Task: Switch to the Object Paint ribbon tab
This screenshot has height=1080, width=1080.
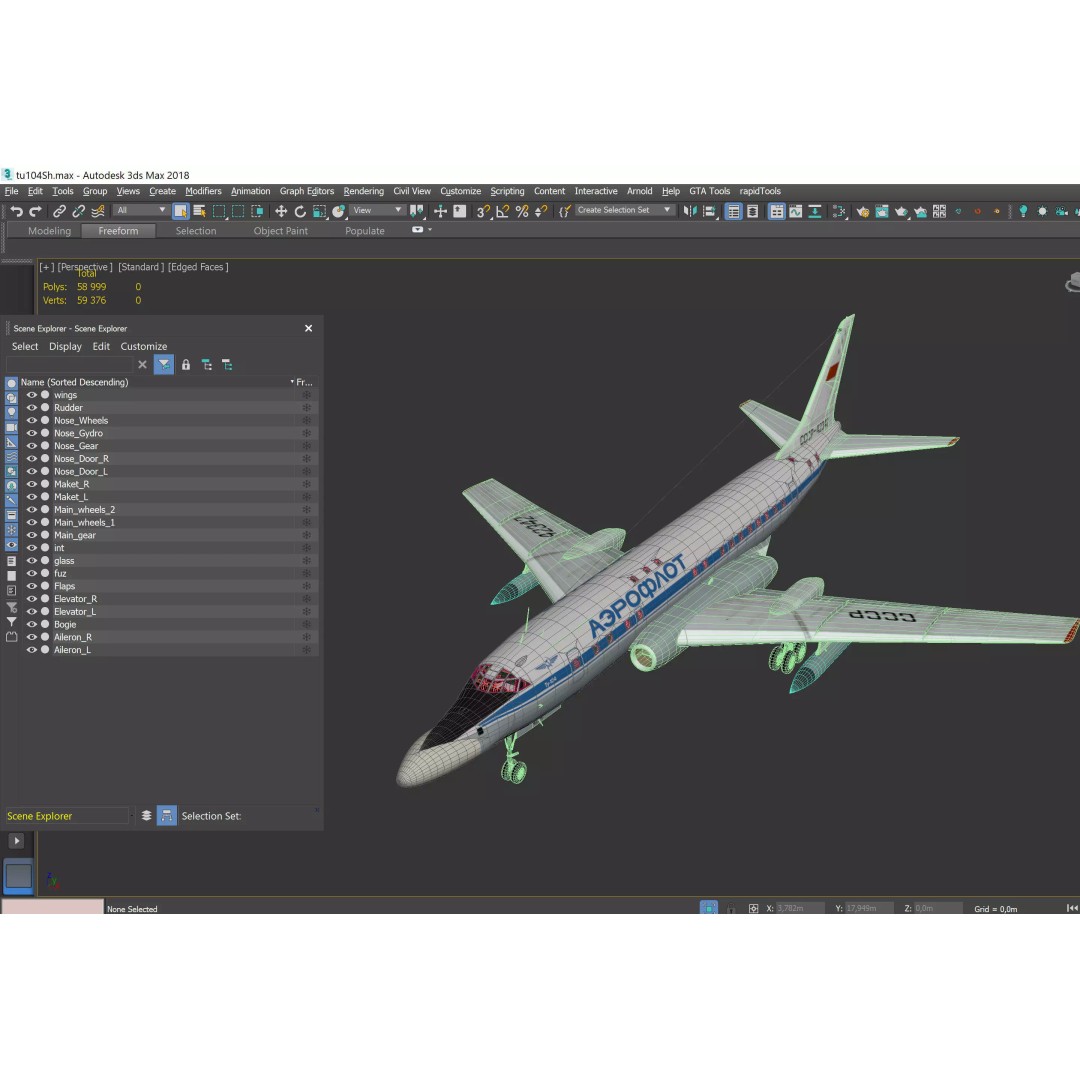Action: pyautogui.click(x=280, y=231)
